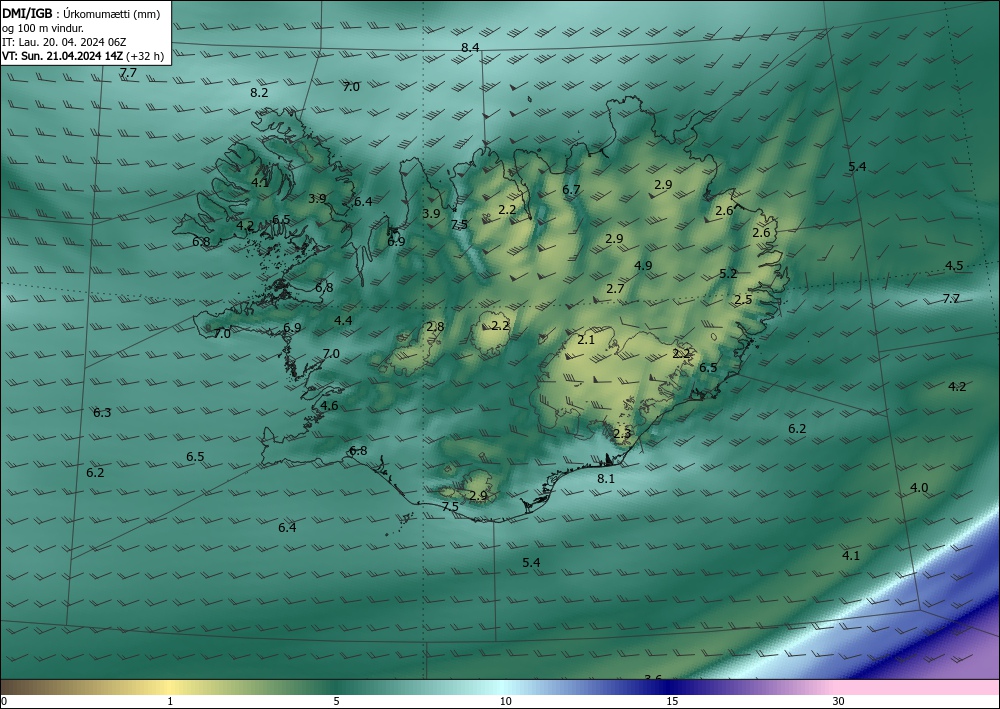The height and width of the screenshot is (709, 1000).
Task: Click the colorbar label "0"
Action: pyautogui.click(x=4, y=701)
